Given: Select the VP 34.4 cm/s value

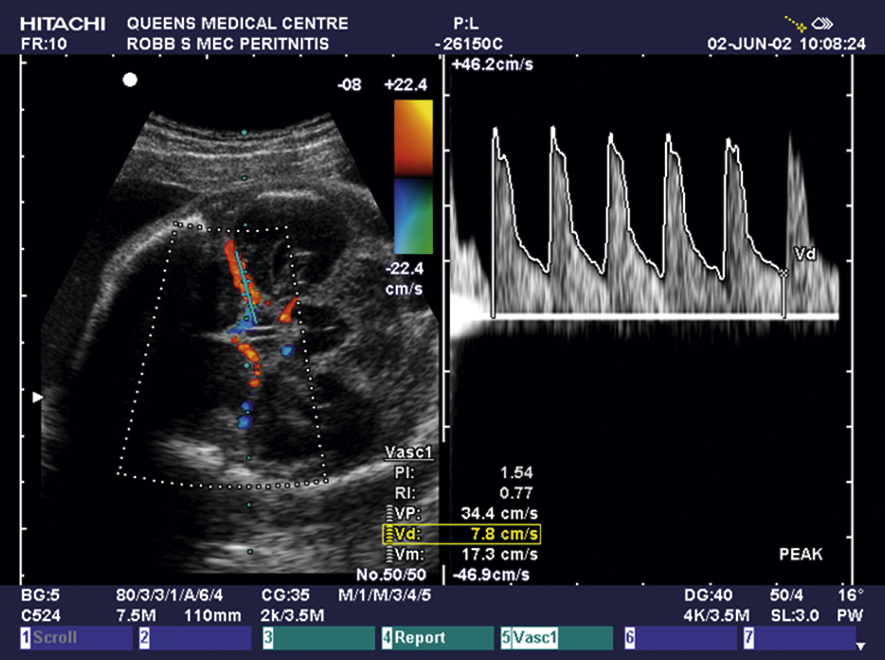Looking at the screenshot, I should coord(500,514).
